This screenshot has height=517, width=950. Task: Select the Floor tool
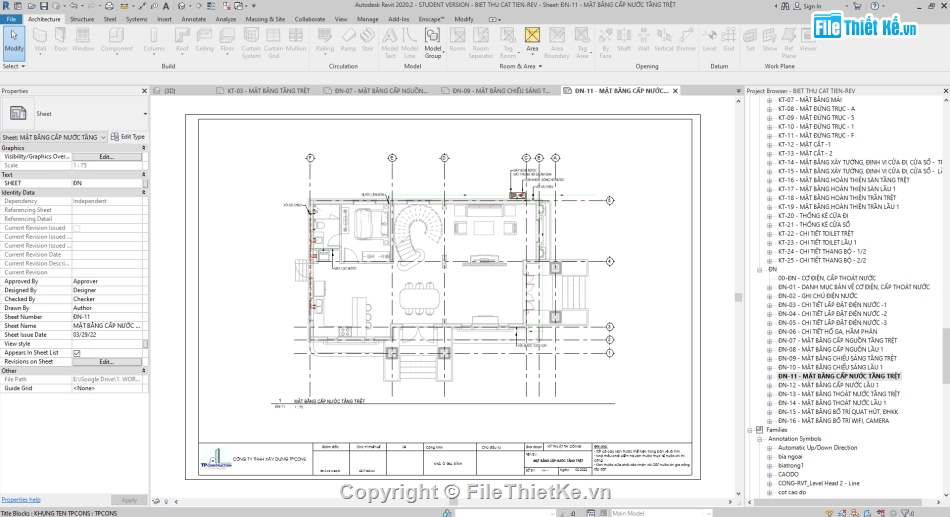(227, 41)
